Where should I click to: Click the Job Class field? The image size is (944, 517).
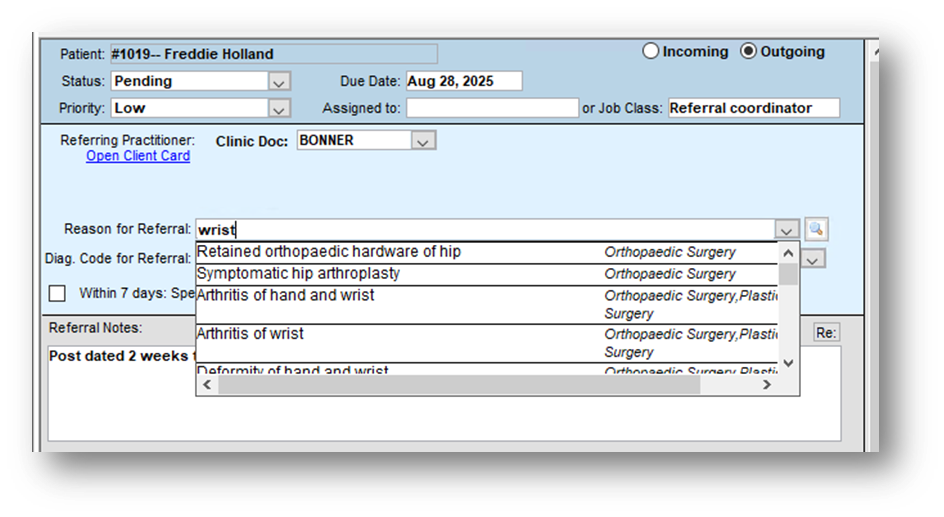[753, 108]
